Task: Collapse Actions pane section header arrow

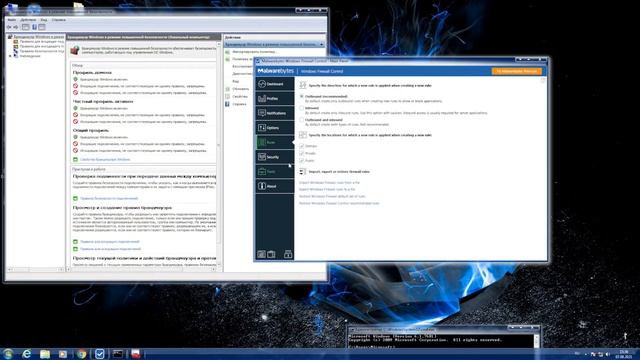Action: pyautogui.click(x=322, y=44)
